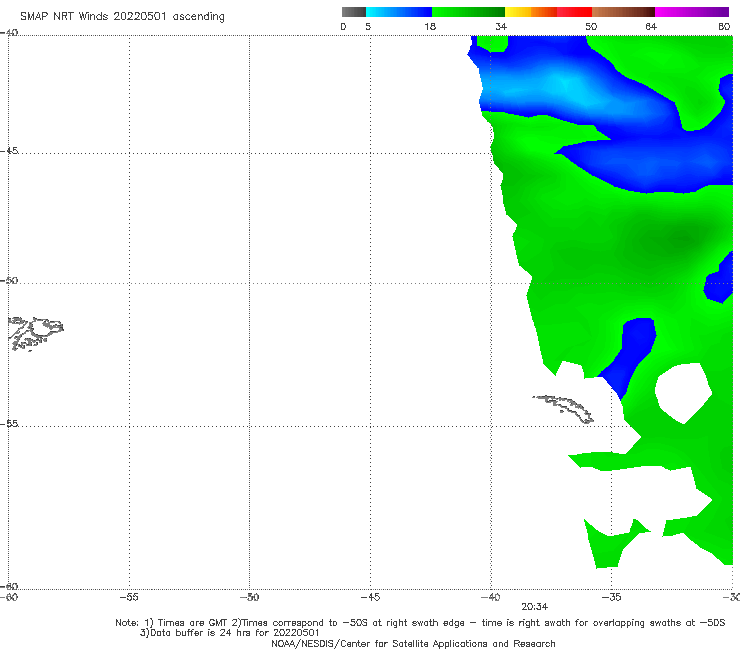Click the longitude label '-50' on the bottom axis
Image resolution: width=740 pixels, height=650 pixels.
(250, 597)
